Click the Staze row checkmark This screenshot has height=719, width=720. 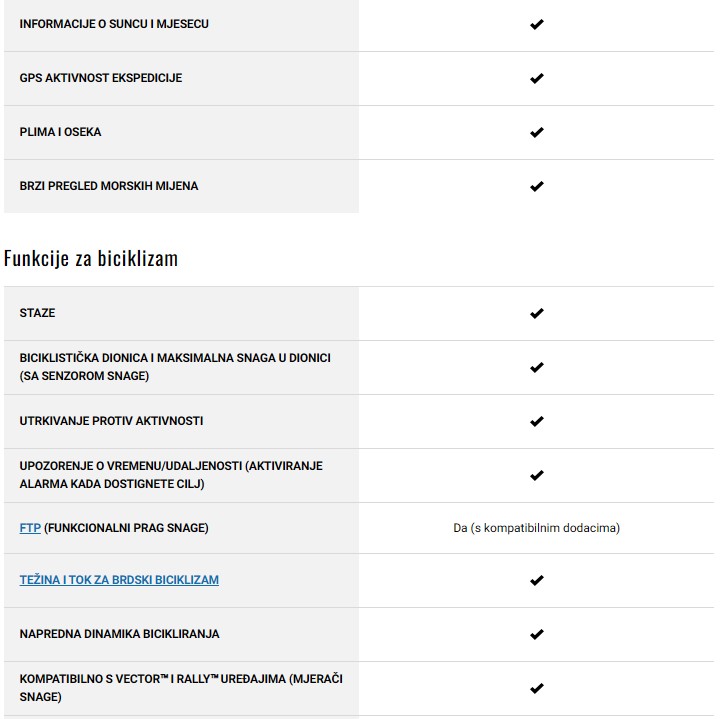pyautogui.click(x=536, y=313)
